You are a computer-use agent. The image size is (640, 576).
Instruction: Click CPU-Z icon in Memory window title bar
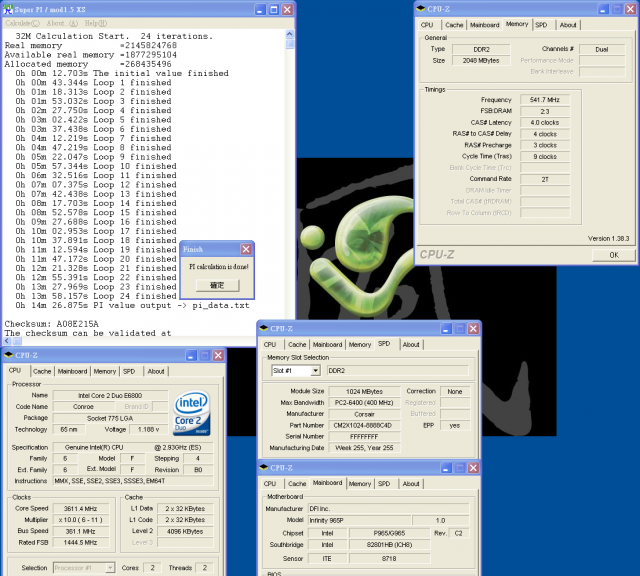point(420,9)
